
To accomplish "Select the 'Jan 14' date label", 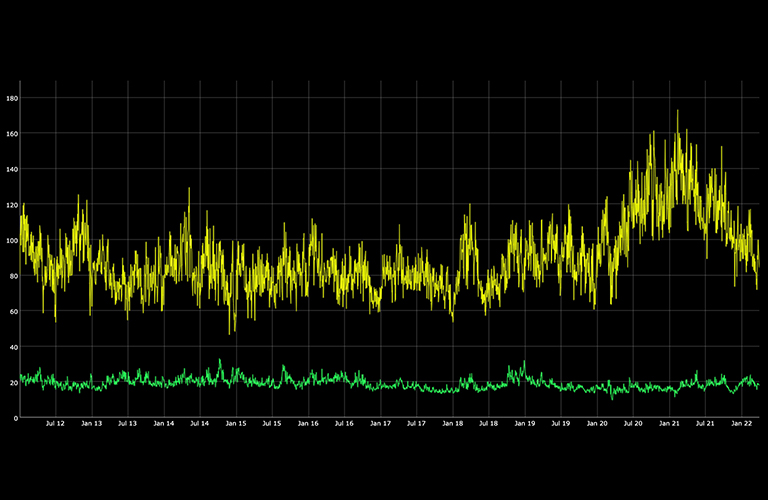I will pyautogui.click(x=163, y=424).
